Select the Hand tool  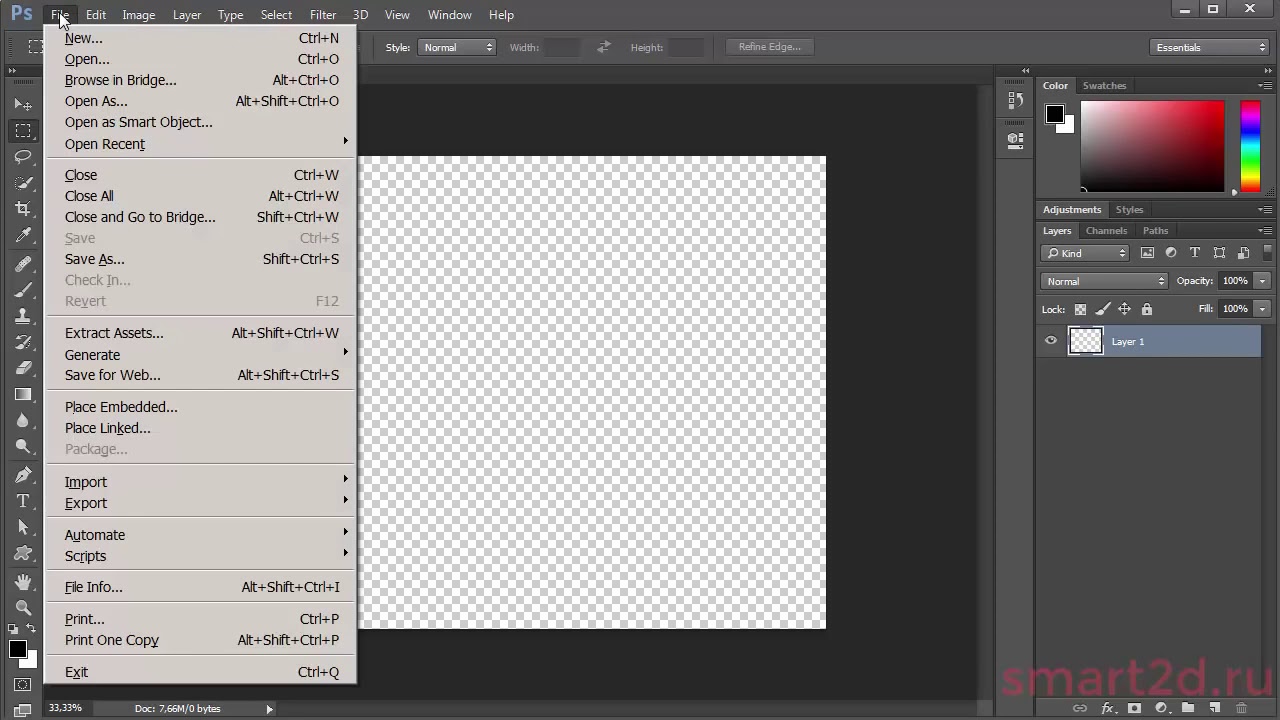[23, 582]
